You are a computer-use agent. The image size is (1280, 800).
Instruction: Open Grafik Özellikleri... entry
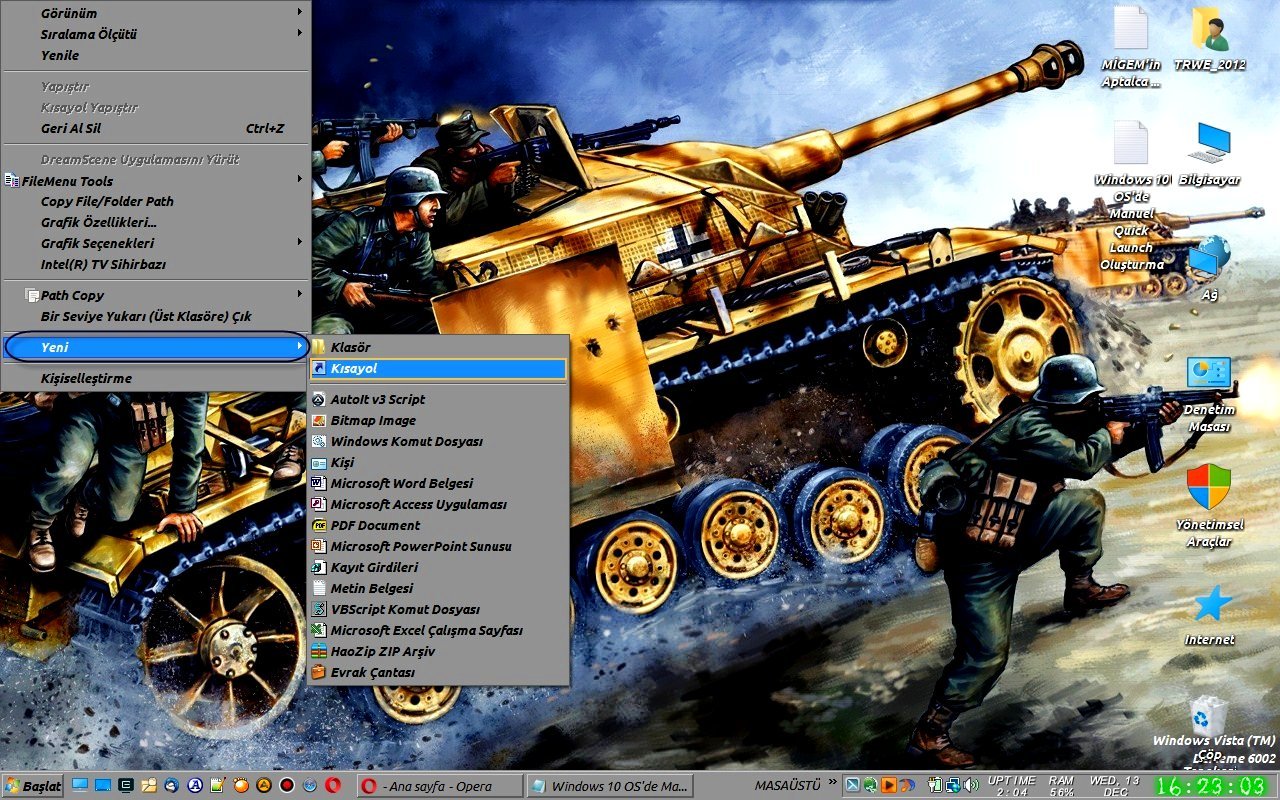(x=156, y=222)
